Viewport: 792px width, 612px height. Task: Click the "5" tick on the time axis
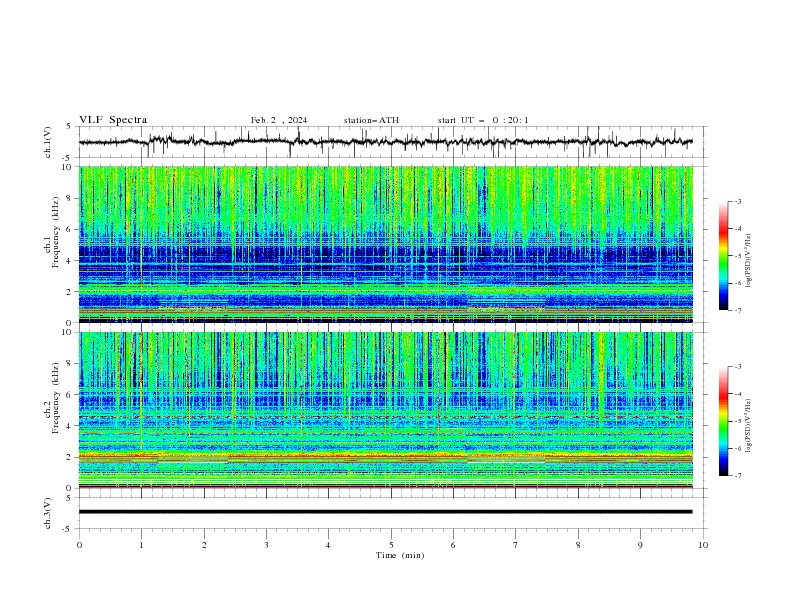pos(391,545)
